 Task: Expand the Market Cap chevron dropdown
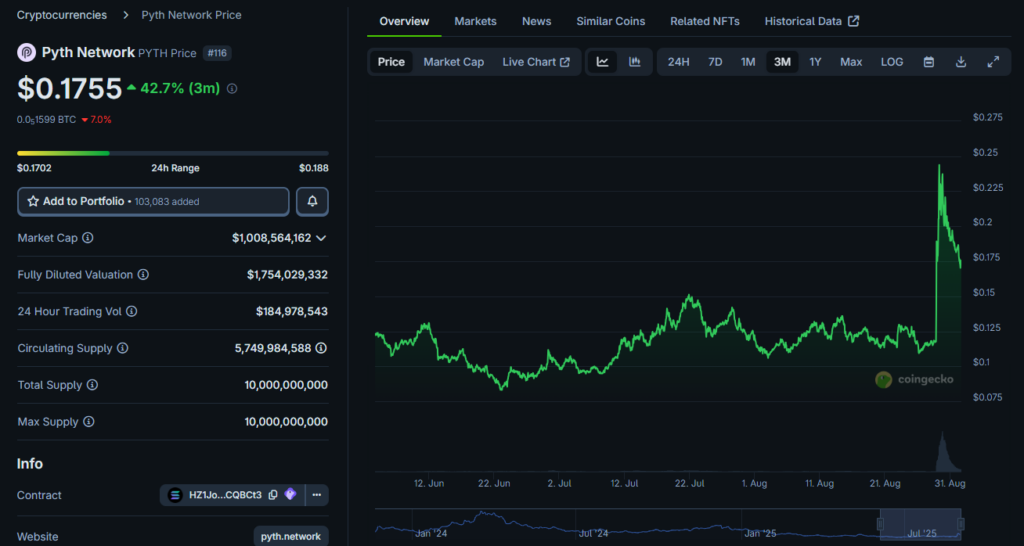tap(321, 238)
